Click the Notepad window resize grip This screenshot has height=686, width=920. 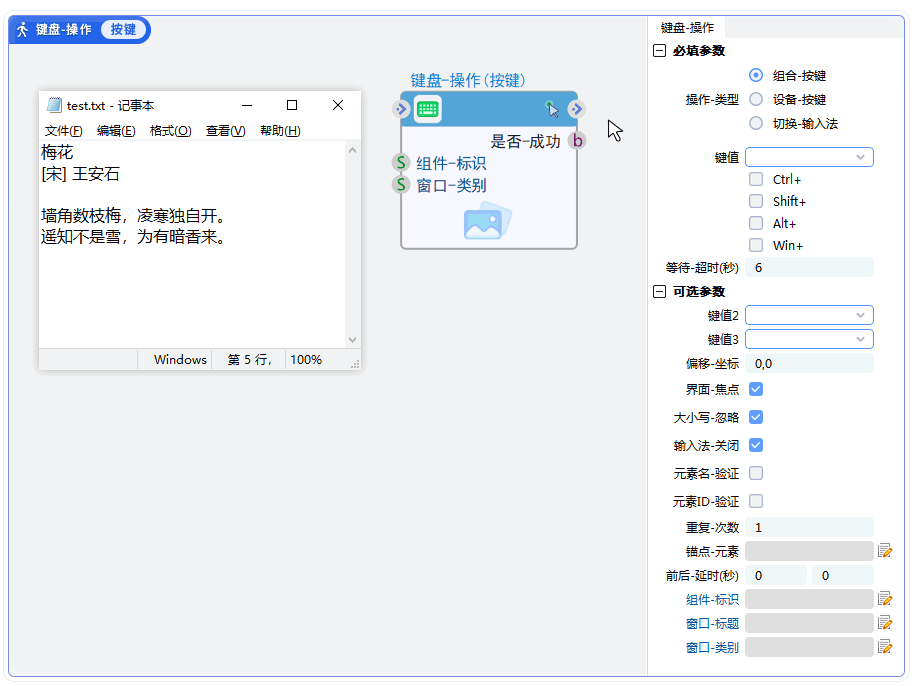click(x=355, y=364)
